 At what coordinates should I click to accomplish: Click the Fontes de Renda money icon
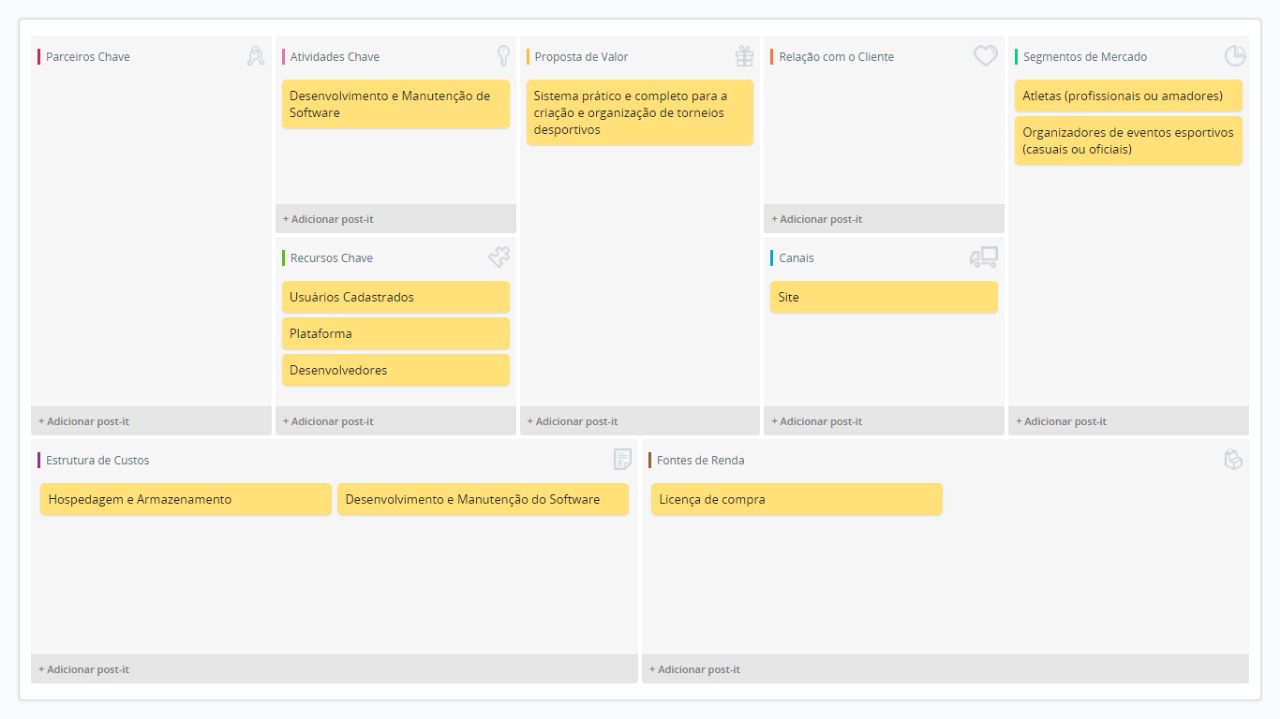1233,460
